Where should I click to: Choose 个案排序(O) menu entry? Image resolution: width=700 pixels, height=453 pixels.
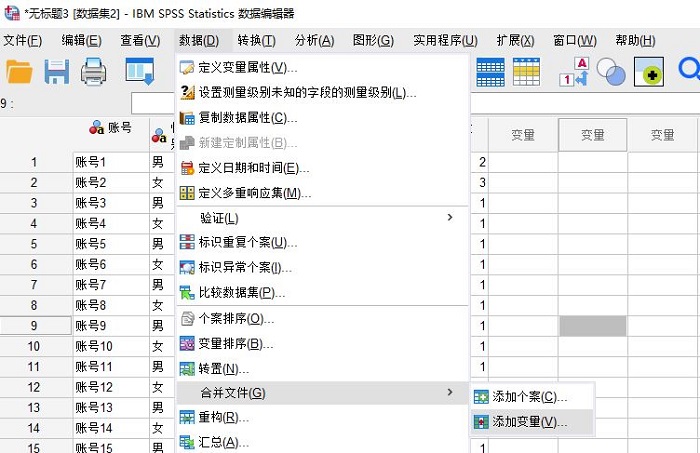coord(236,319)
